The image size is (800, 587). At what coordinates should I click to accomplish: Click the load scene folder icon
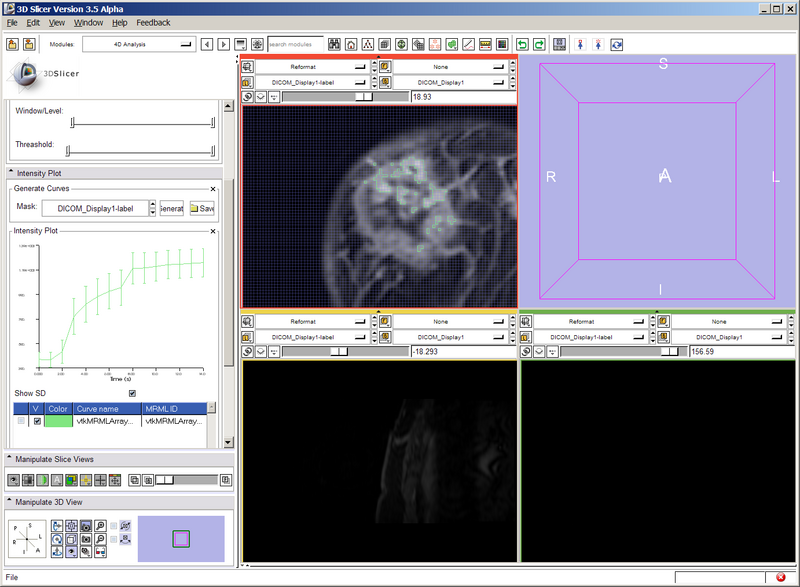click(x=14, y=44)
